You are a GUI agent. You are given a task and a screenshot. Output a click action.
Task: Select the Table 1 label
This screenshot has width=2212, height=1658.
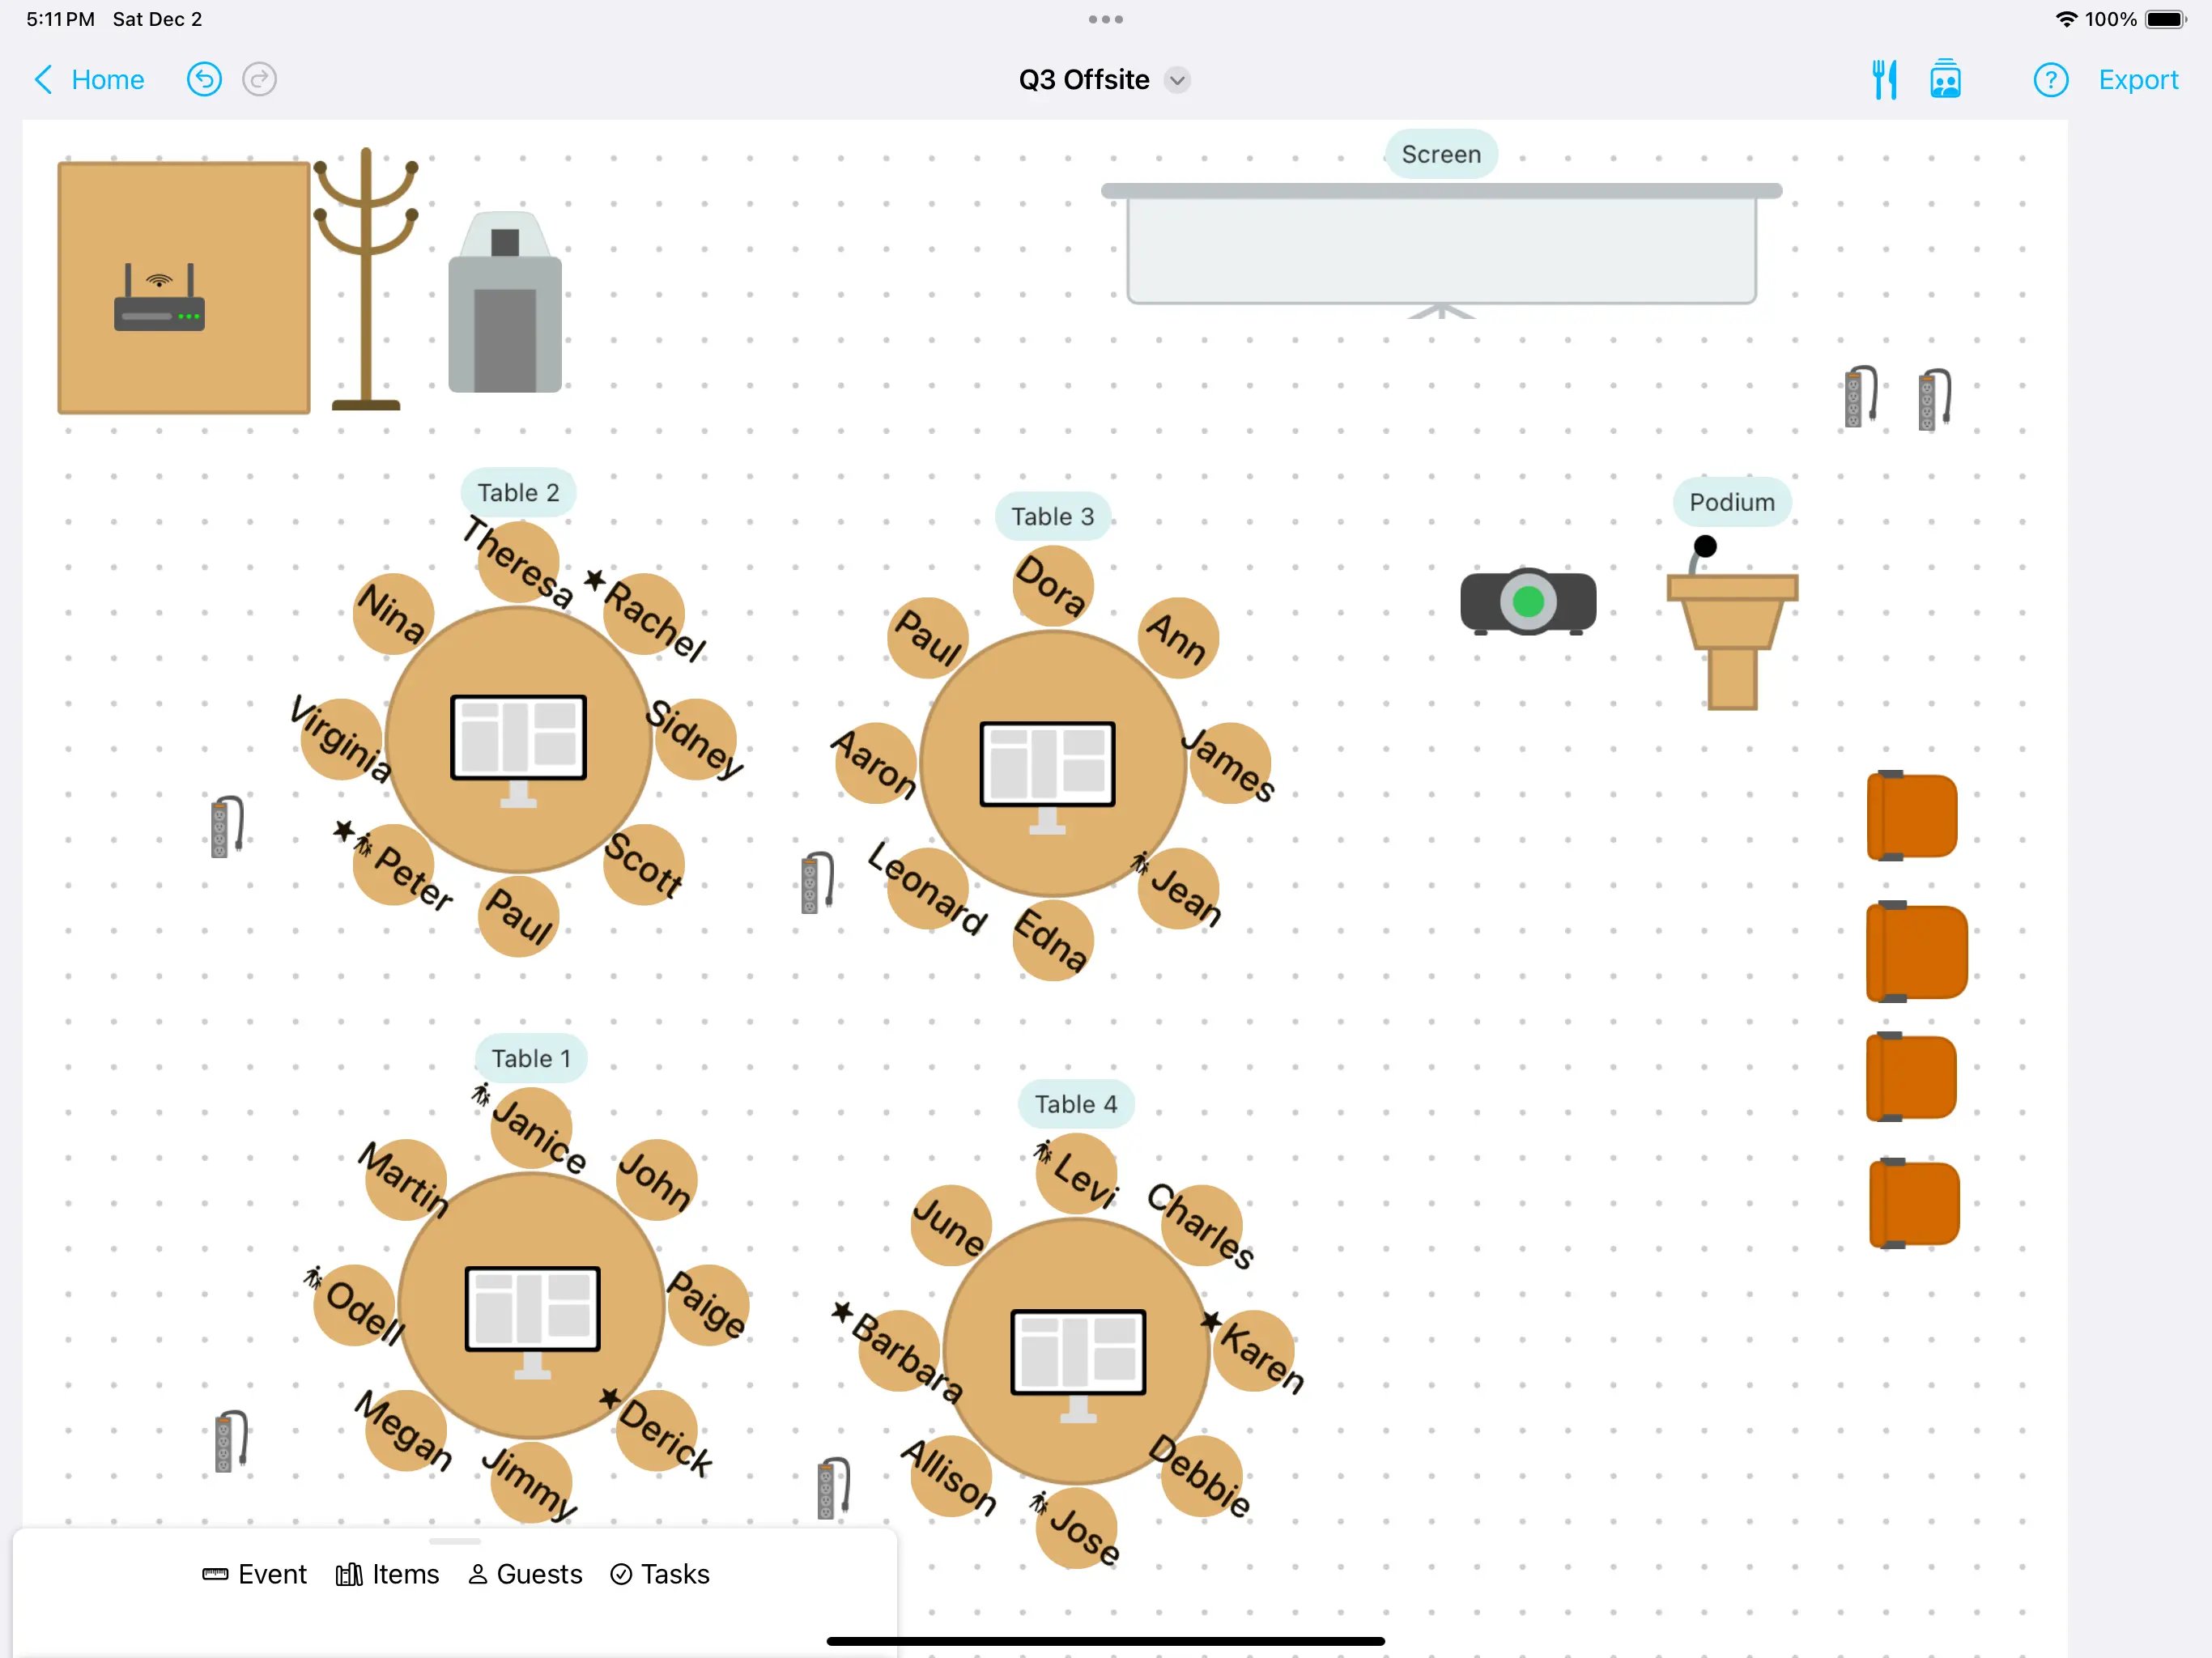pyautogui.click(x=531, y=1058)
